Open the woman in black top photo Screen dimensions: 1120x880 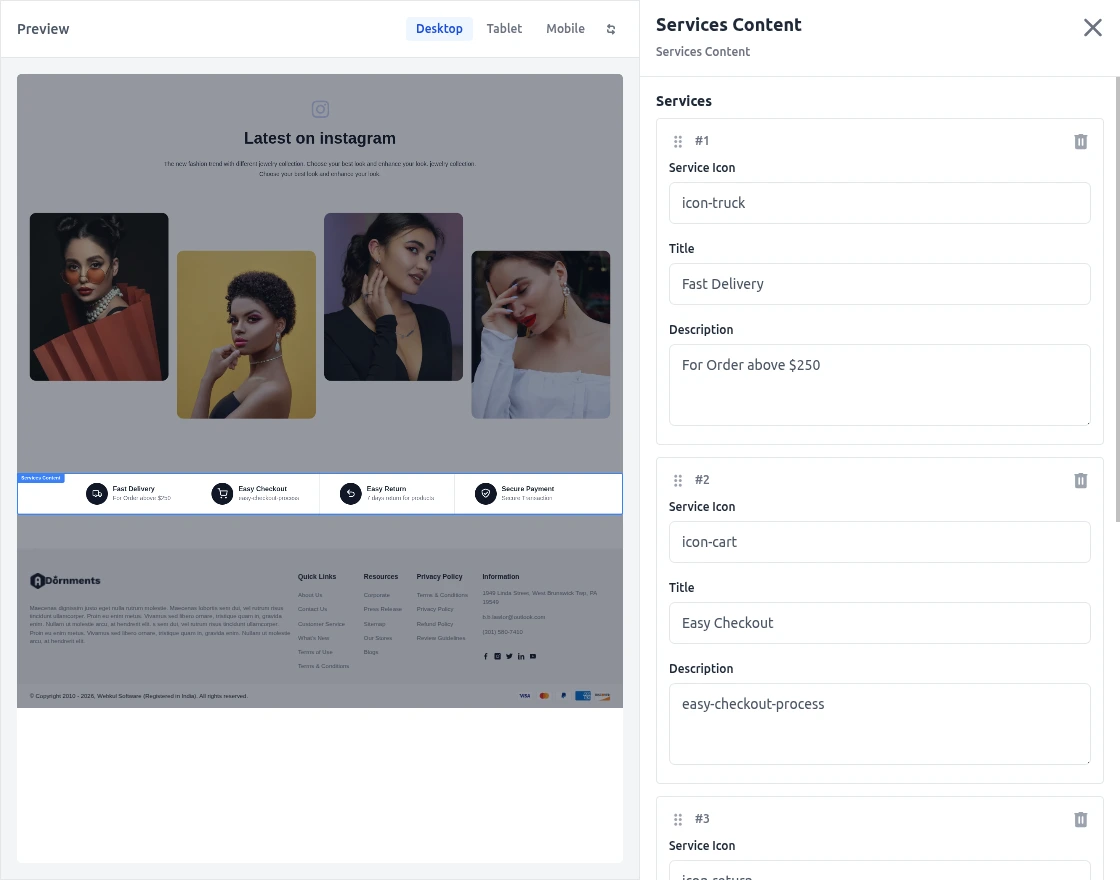tap(394, 296)
